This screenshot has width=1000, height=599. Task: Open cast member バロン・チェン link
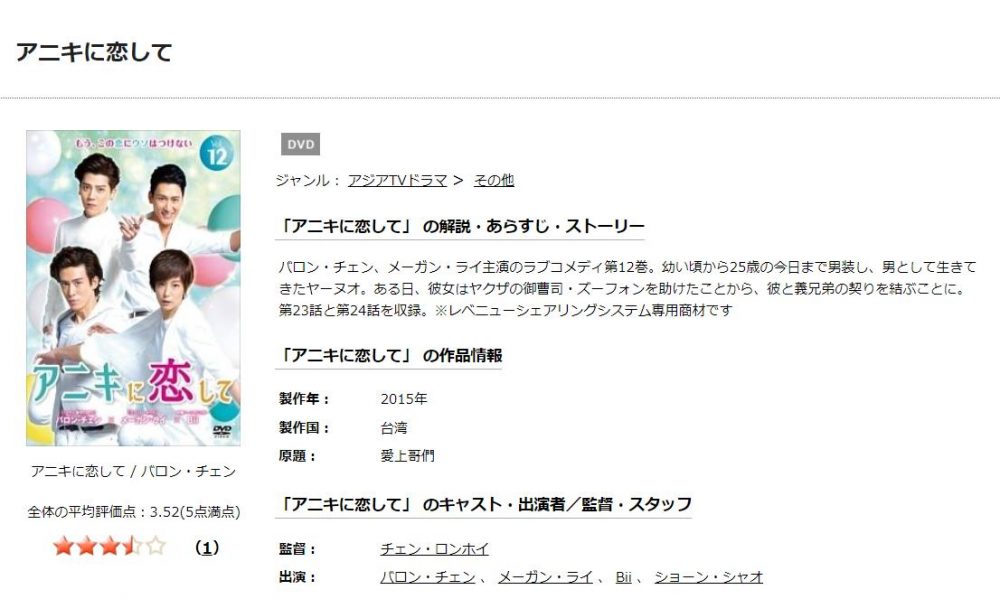click(x=428, y=577)
